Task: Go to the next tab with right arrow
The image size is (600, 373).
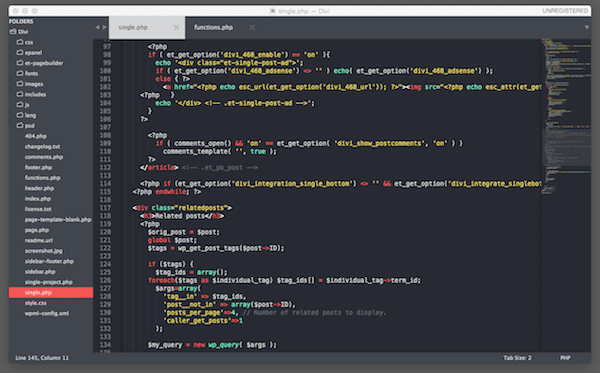Action: [x=104, y=27]
